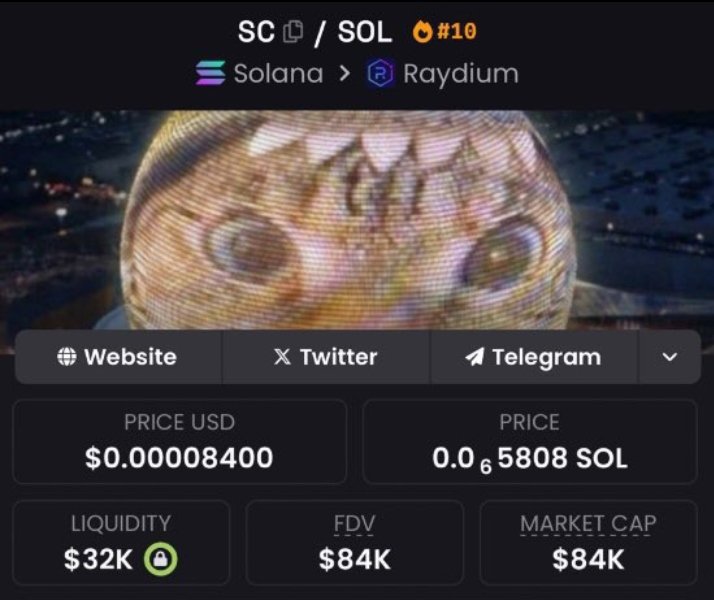Click the green liquidity lock icon
The width and height of the screenshot is (714, 600).
160,559
